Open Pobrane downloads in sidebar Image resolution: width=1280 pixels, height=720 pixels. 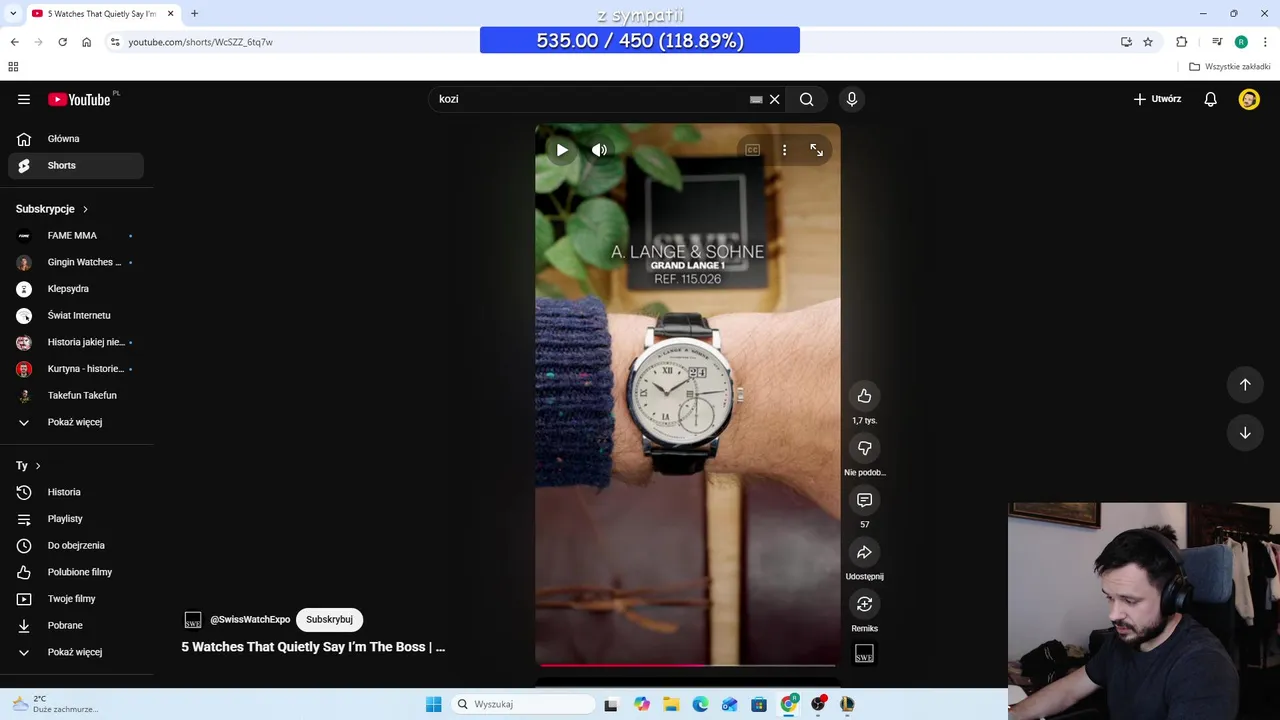pyautogui.click(x=76, y=625)
